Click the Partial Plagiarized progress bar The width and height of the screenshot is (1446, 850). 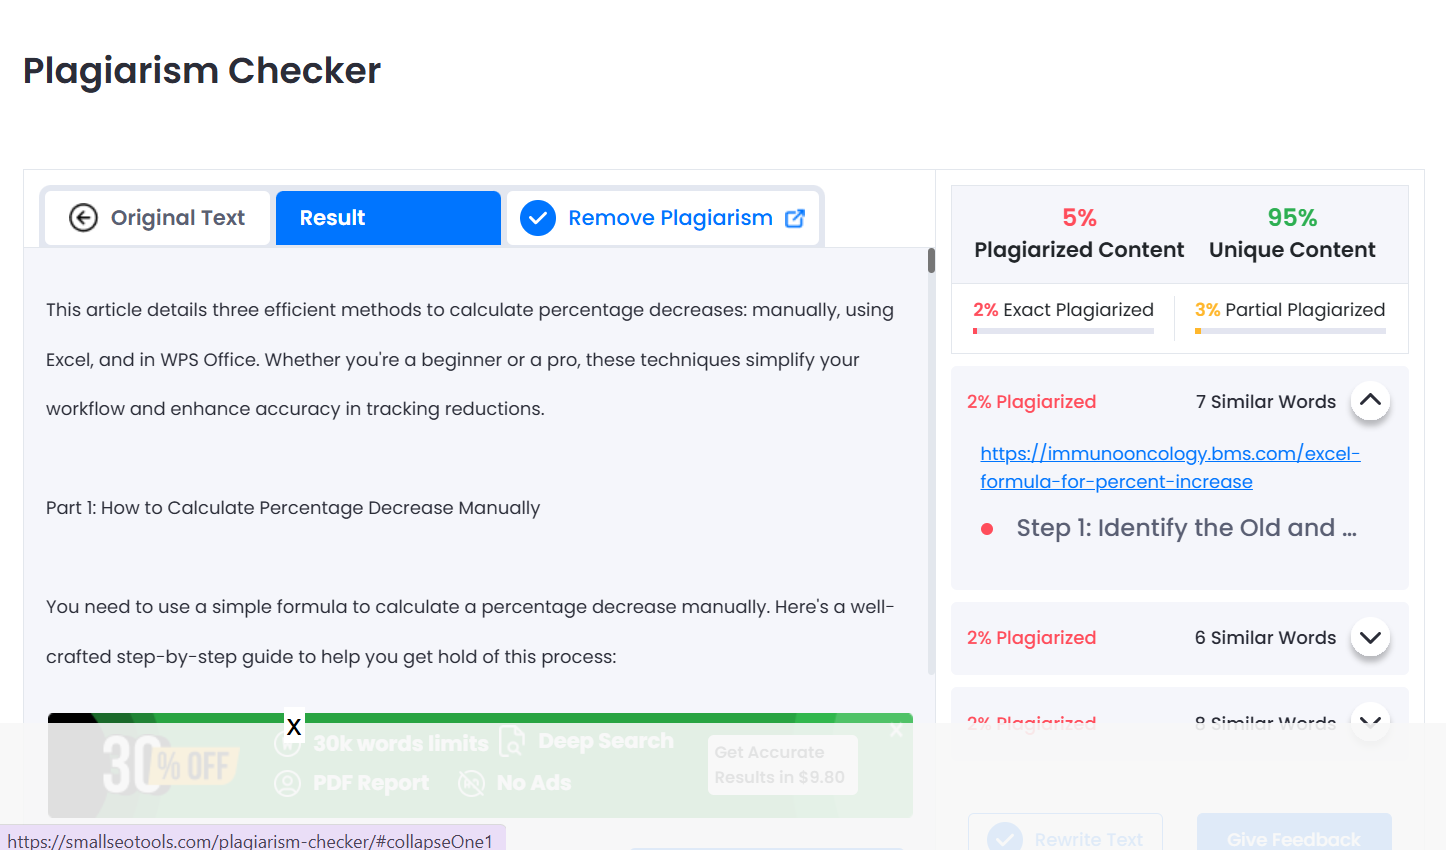(1290, 331)
